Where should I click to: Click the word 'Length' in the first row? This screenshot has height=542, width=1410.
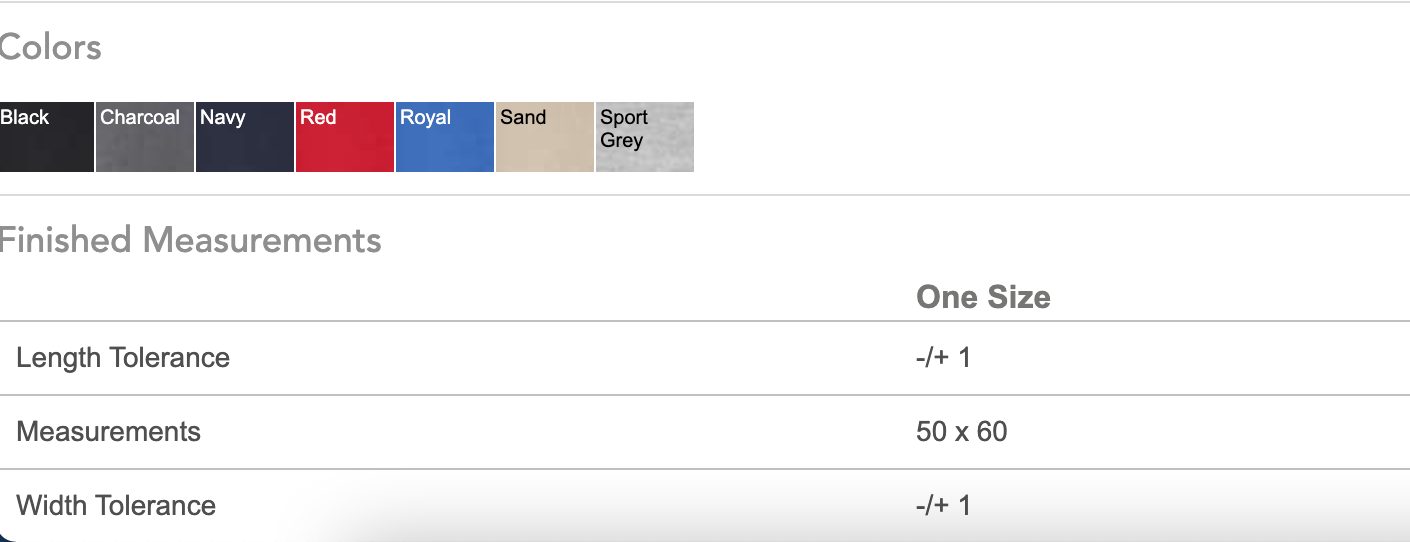(59, 358)
